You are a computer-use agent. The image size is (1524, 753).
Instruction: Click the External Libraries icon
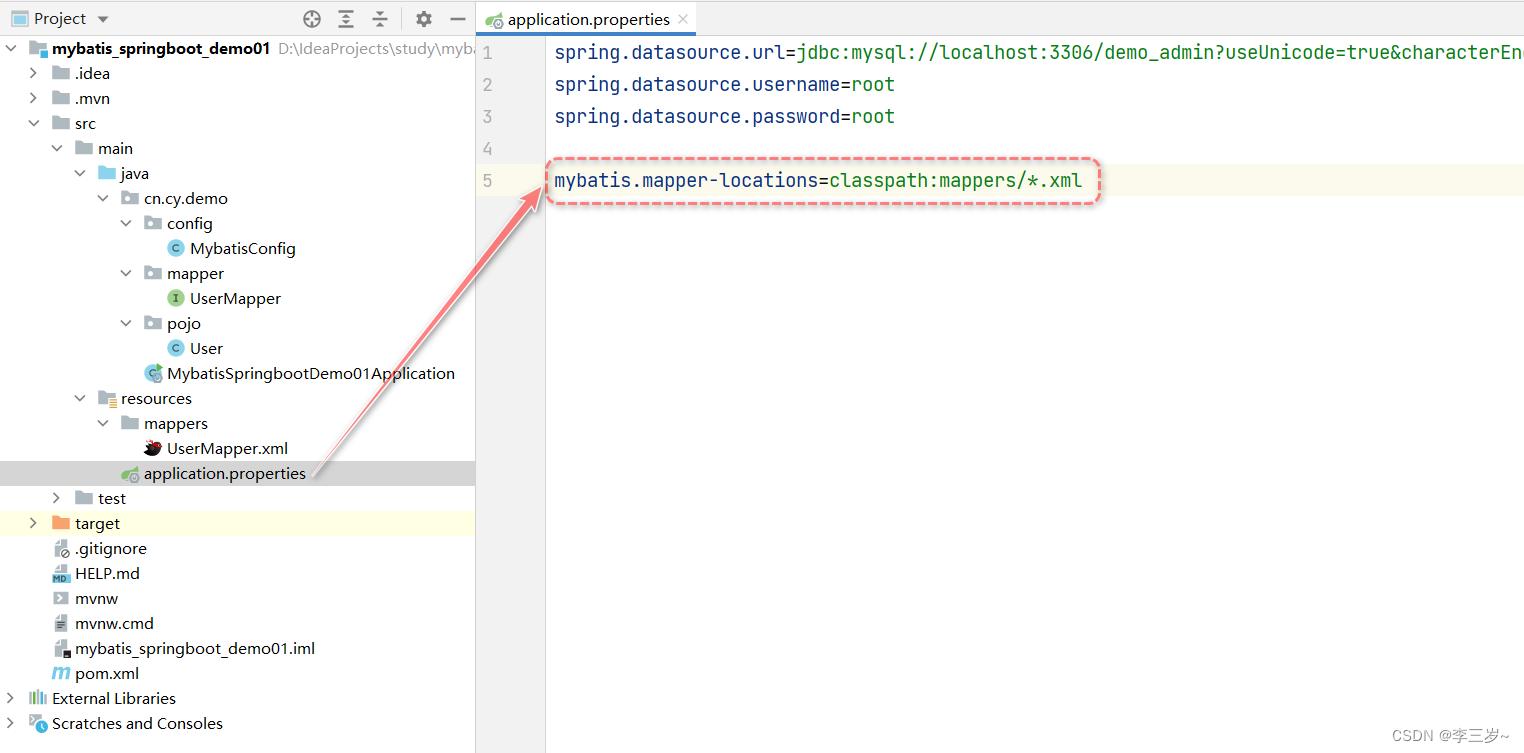click(x=38, y=698)
